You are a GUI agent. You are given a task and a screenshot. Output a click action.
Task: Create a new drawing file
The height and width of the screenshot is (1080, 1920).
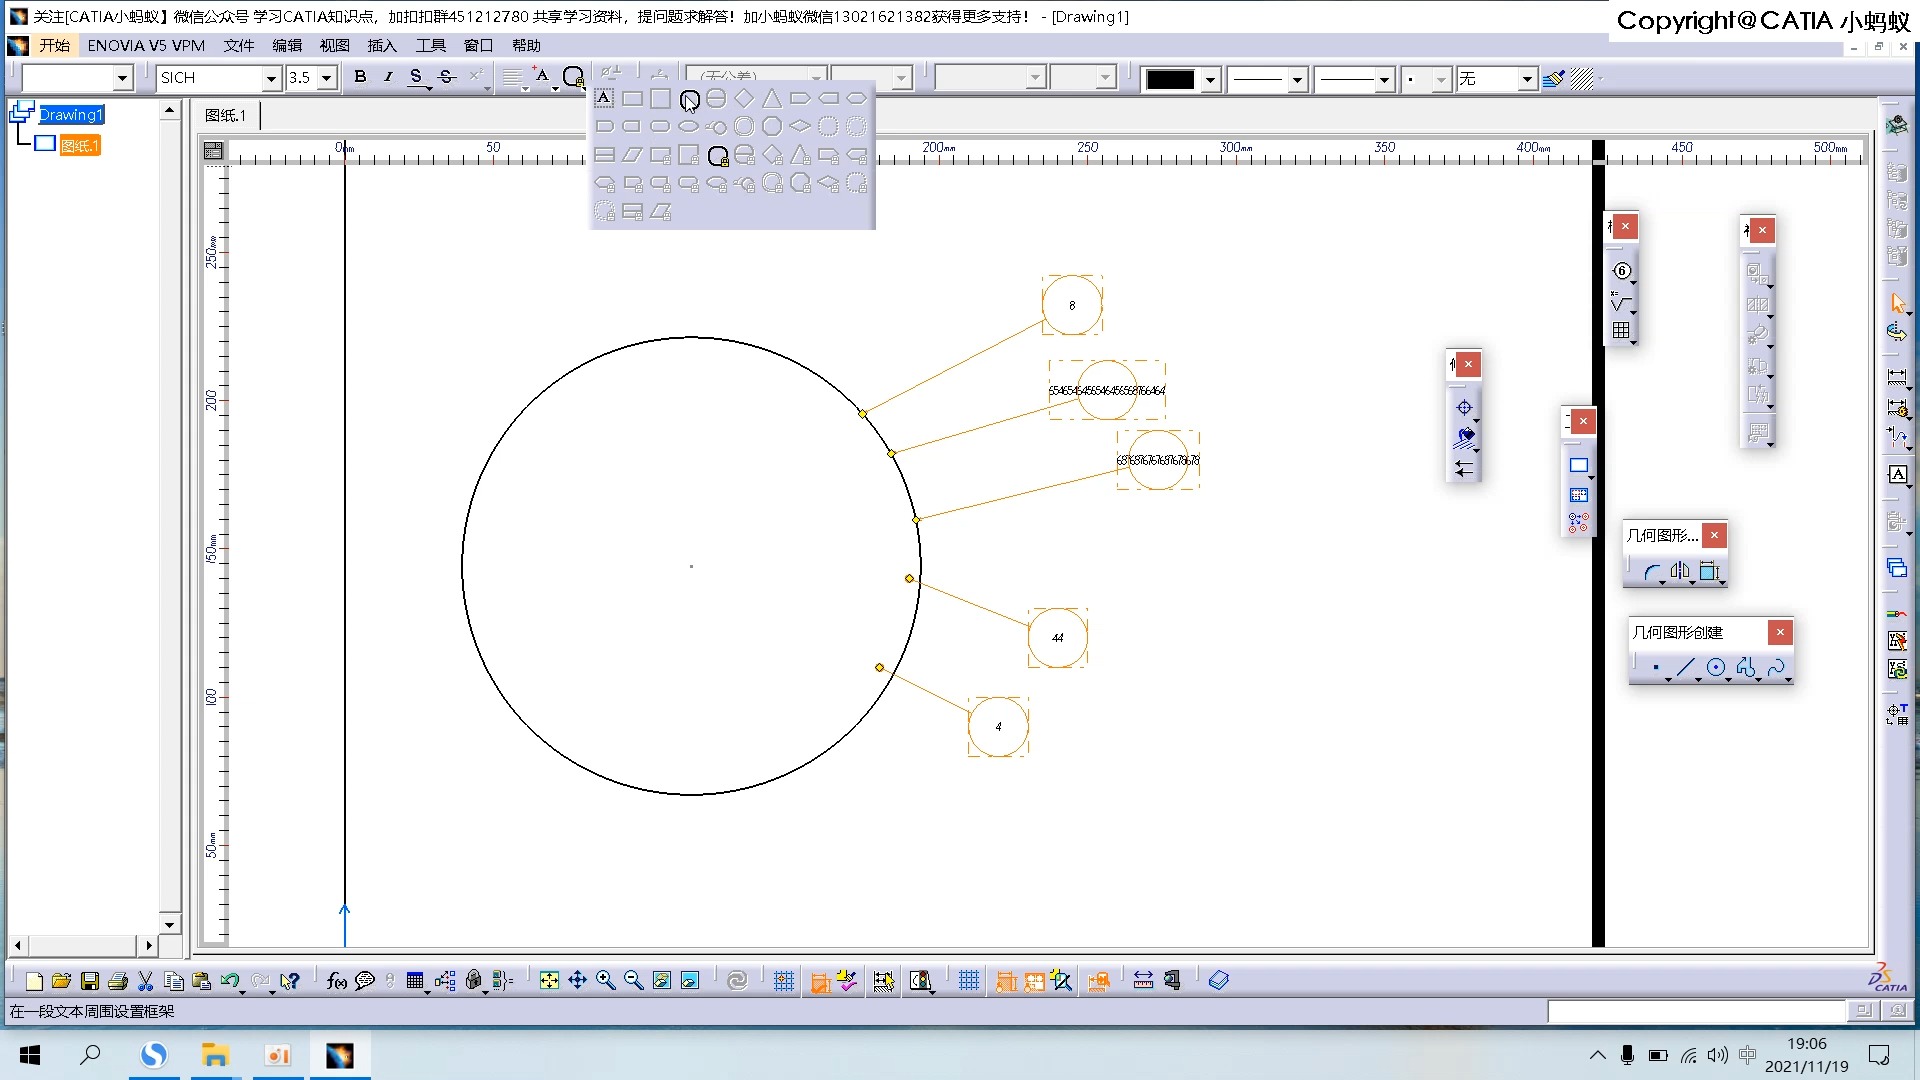34,981
